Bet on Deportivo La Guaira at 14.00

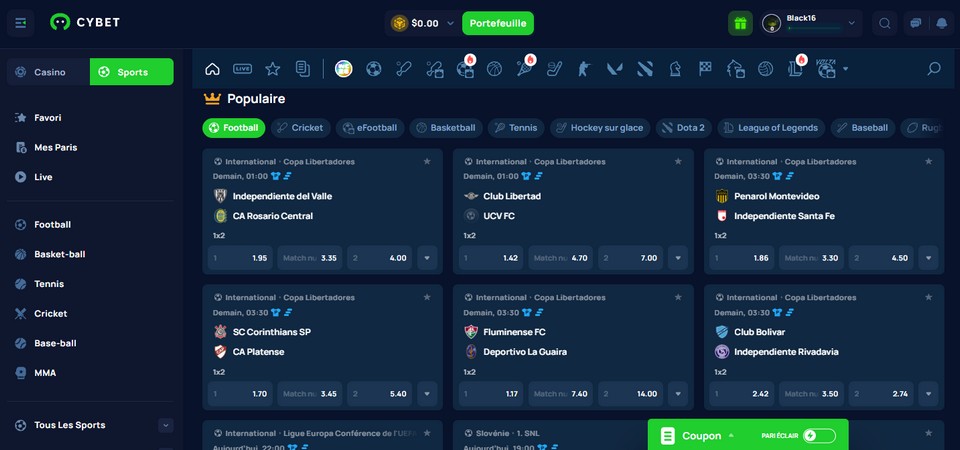click(631, 394)
